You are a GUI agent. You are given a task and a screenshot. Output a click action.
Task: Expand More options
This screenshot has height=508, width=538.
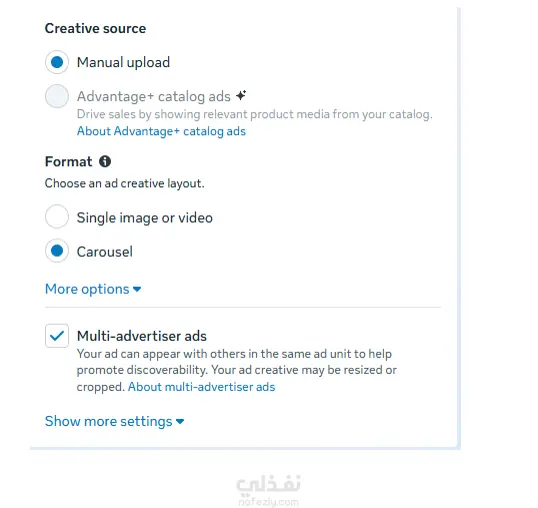[93, 289]
